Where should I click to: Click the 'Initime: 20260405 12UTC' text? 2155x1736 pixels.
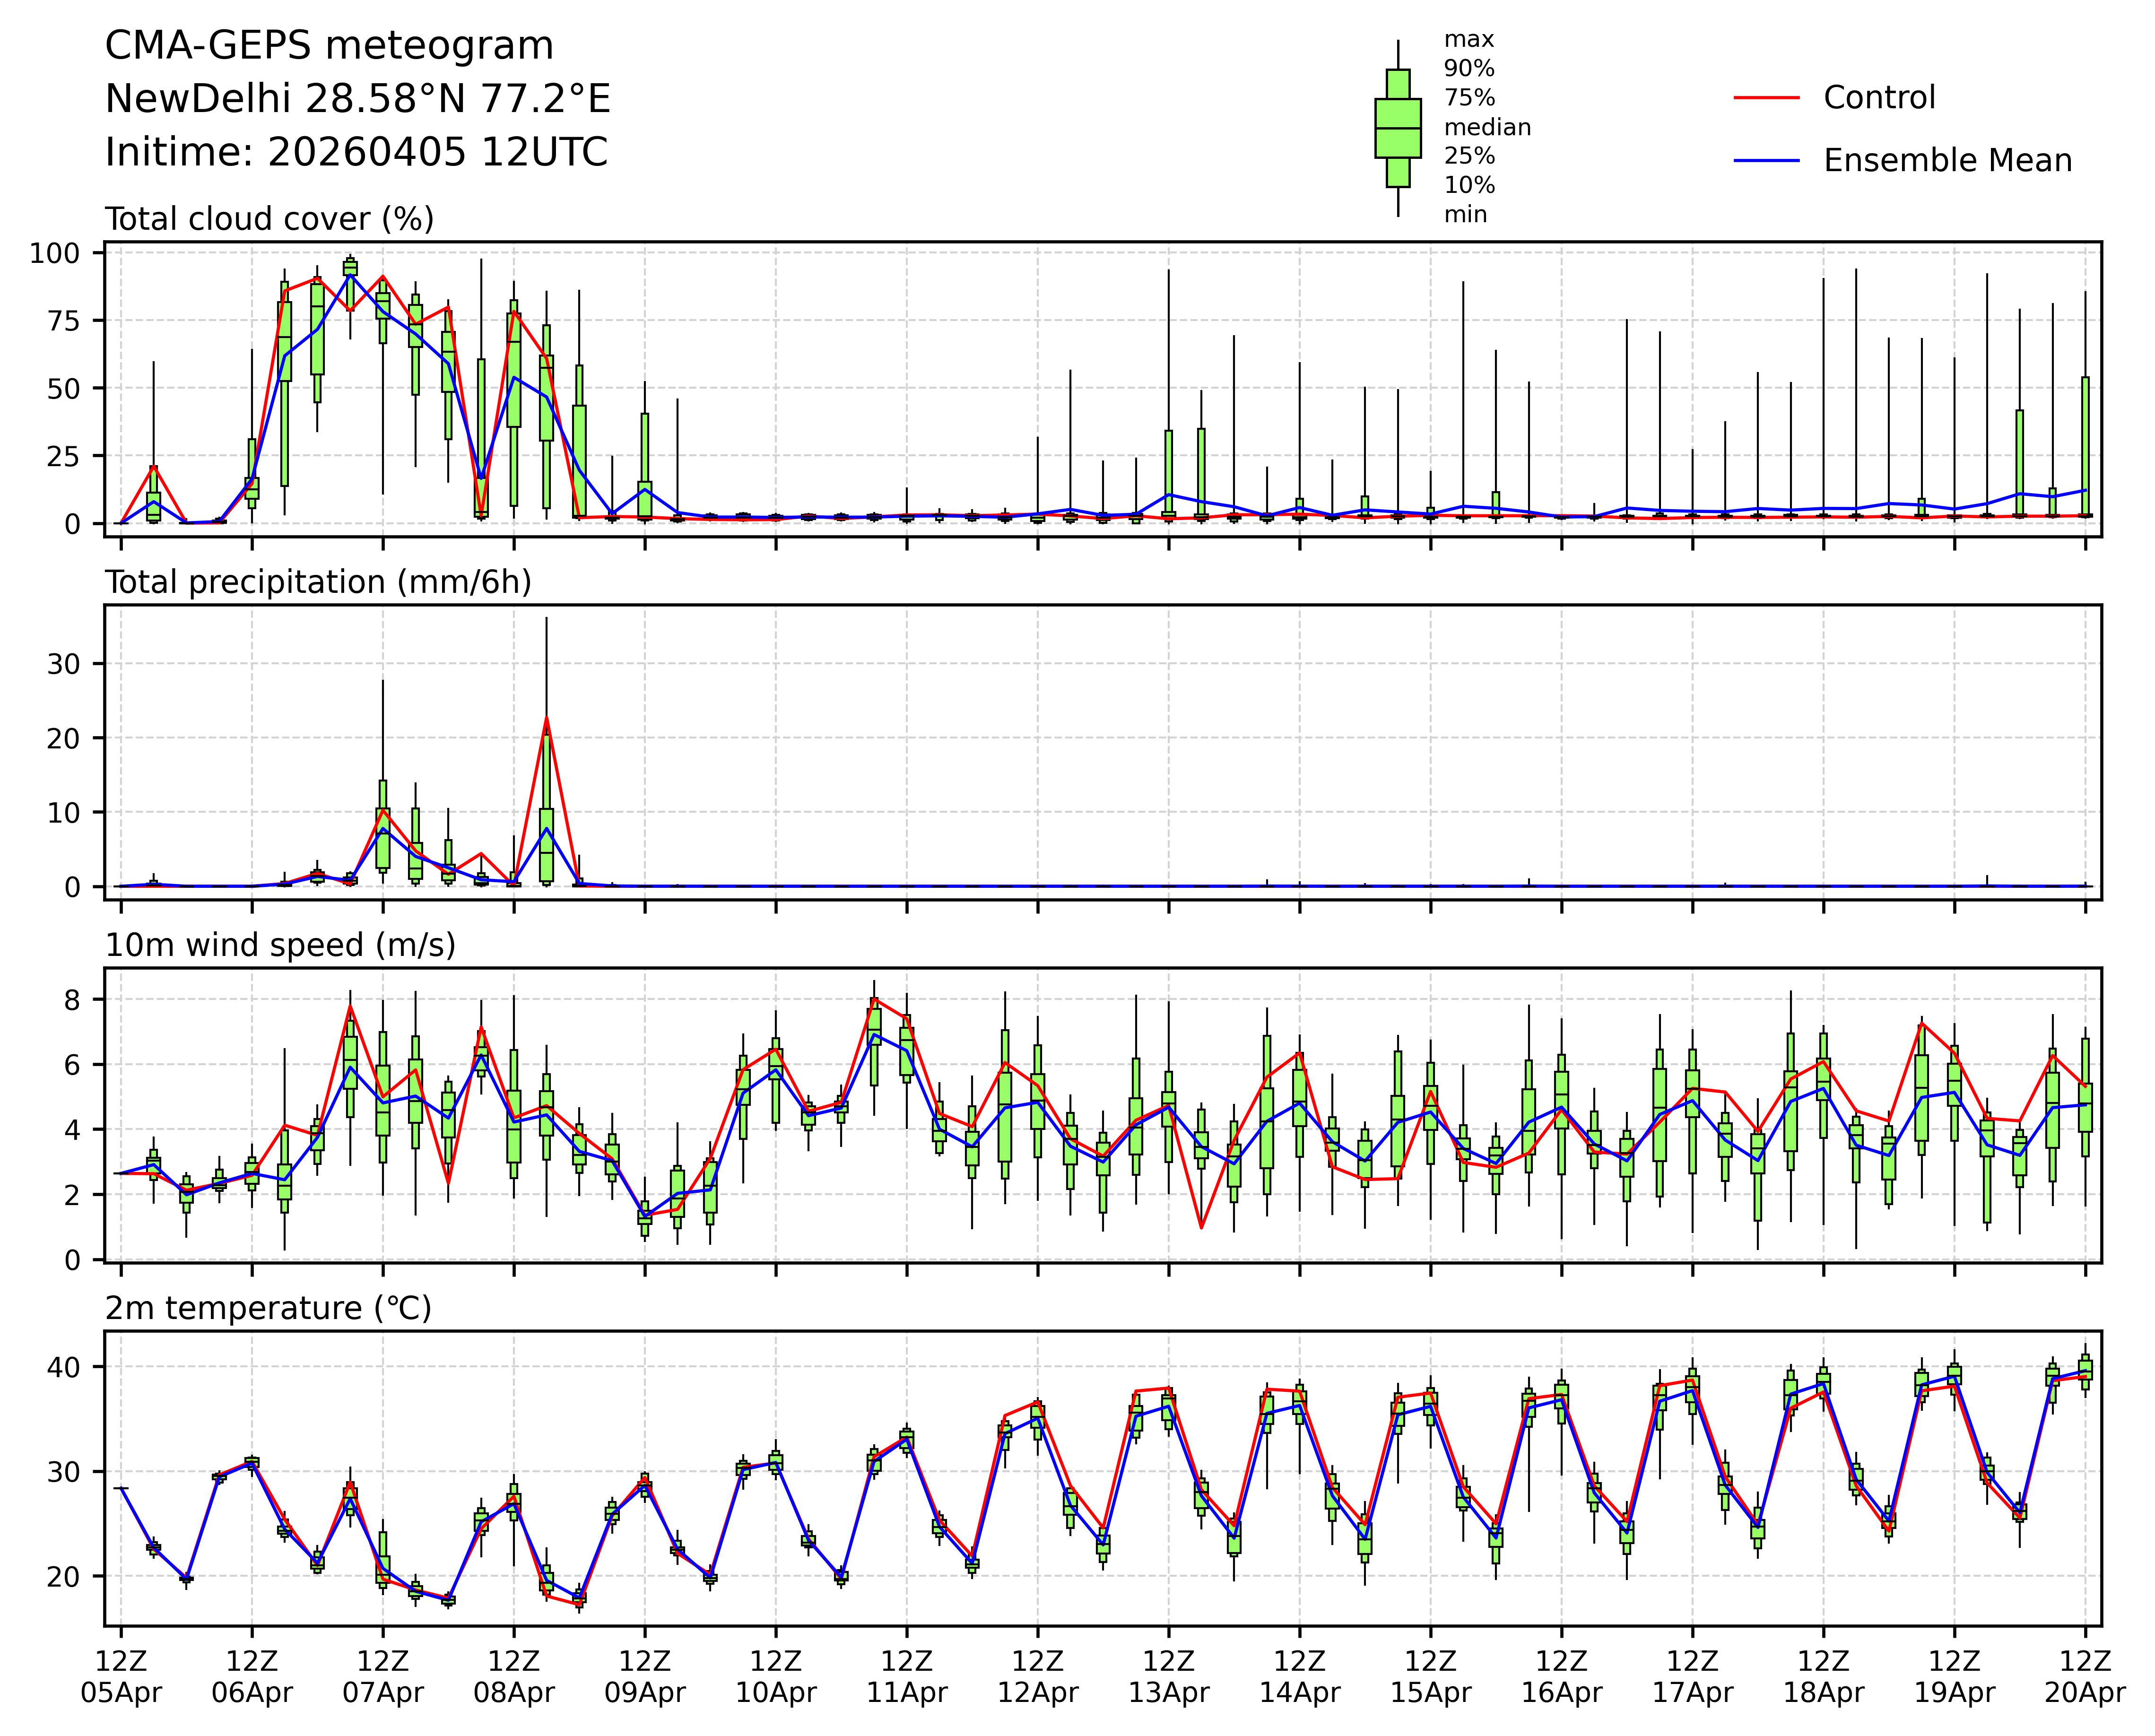coord(356,153)
